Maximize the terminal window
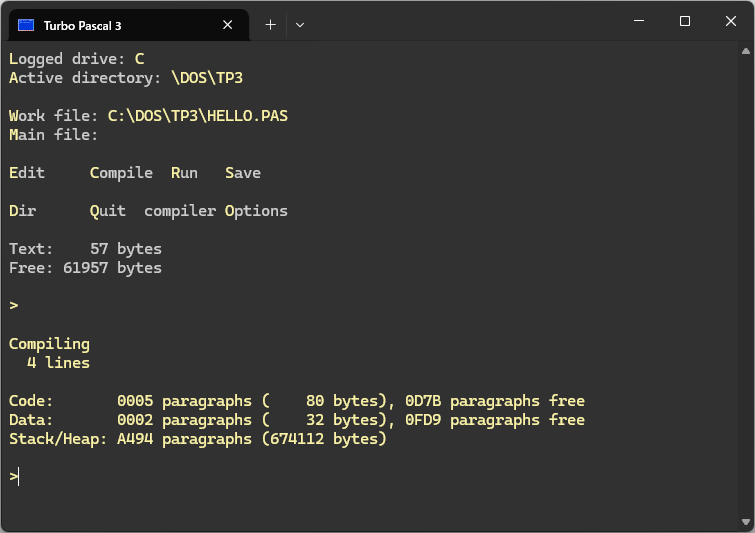Viewport: 755px width, 533px height. pyautogui.click(x=685, y=21)
